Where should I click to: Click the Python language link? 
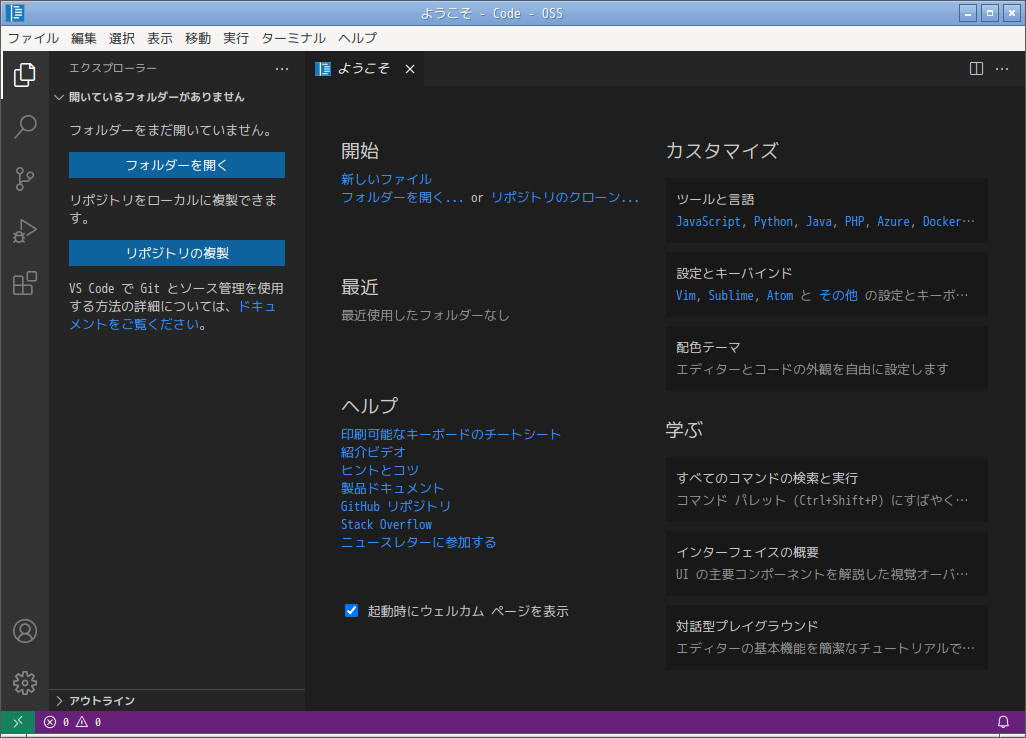coord(773,222)
